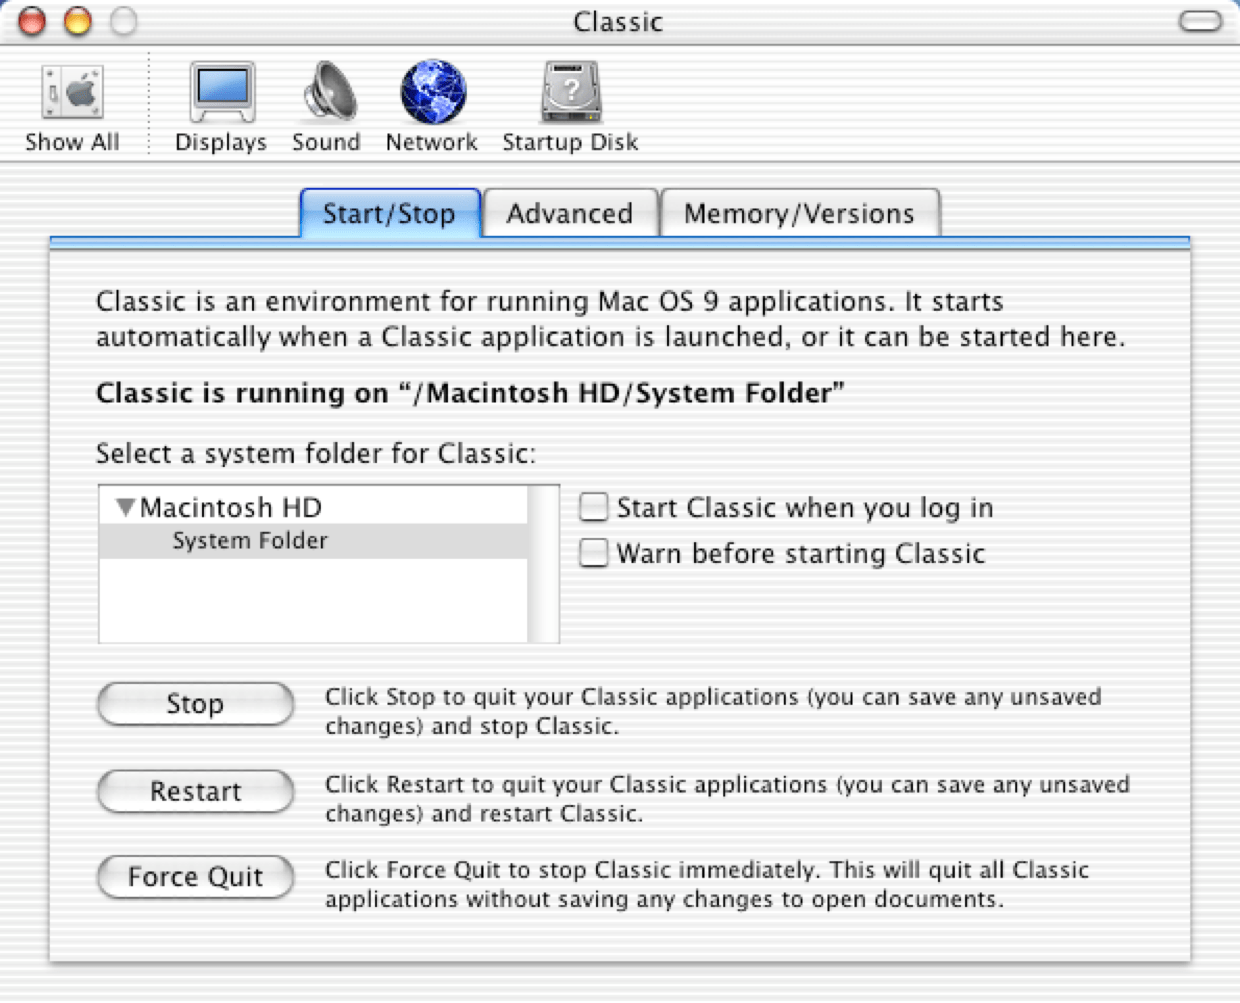Collapse the Macintosh HD disclosure triangle
Viewport: 1240px width, 1003px height.
(125, 507)
